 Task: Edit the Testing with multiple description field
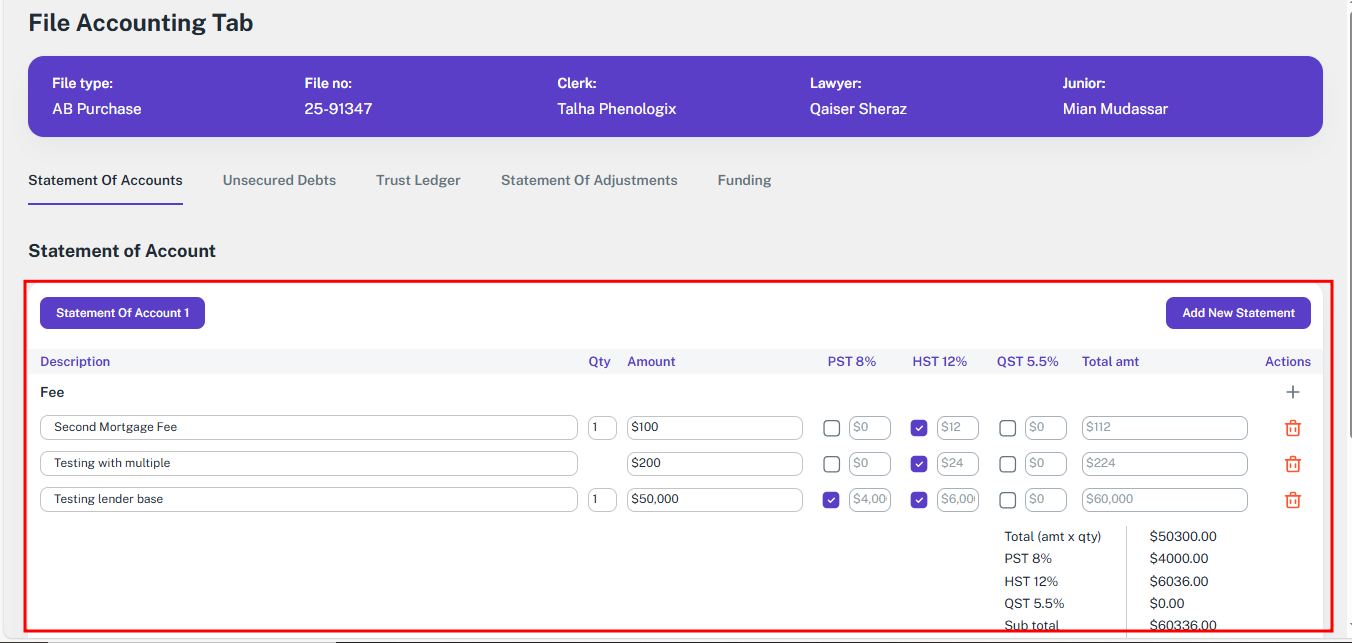[x=309, y=464]
